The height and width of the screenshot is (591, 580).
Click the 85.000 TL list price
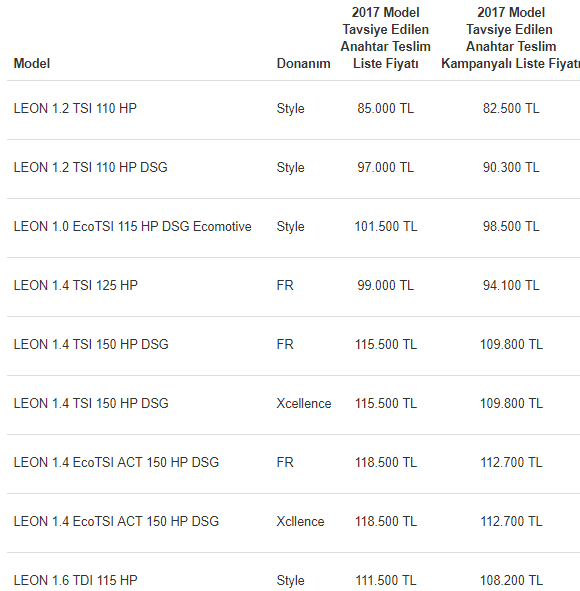pos(386,109)
